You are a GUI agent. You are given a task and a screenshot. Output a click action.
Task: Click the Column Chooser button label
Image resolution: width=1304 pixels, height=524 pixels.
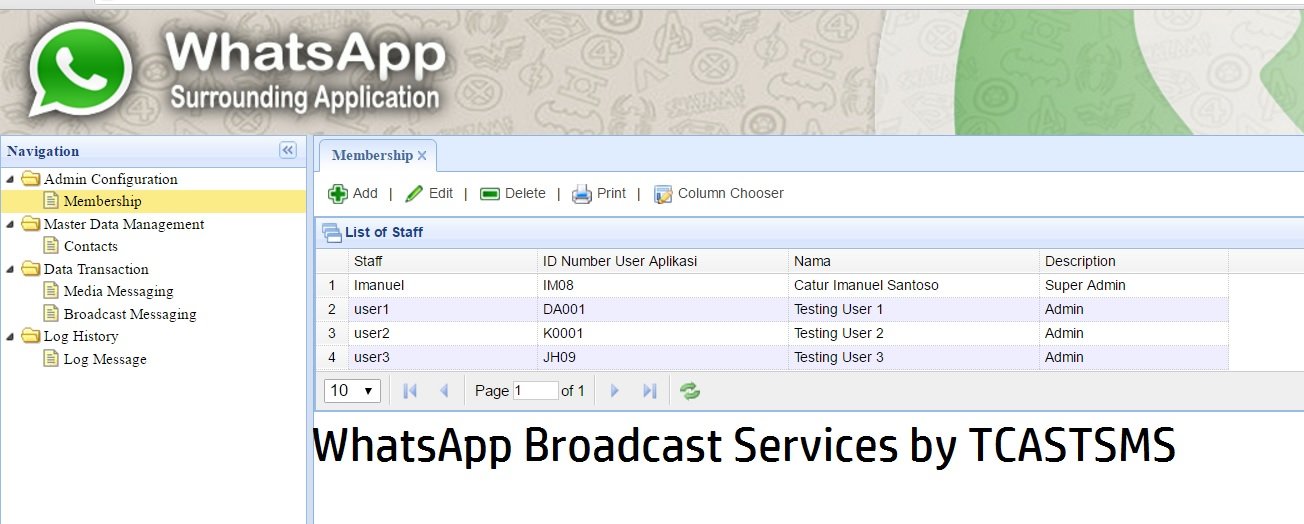click(x=731, y=194)
